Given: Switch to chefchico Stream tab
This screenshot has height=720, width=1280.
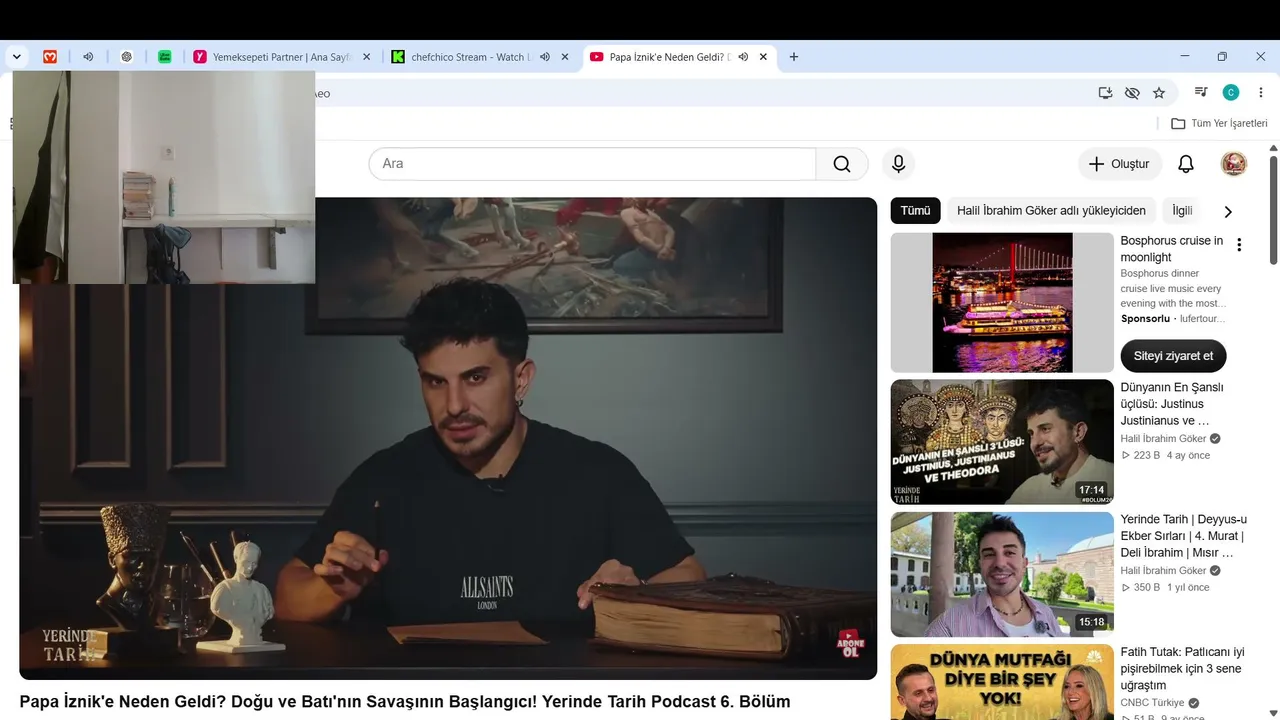Looking at the screenshot, I should pyautogui.click(x=480, y=57).
